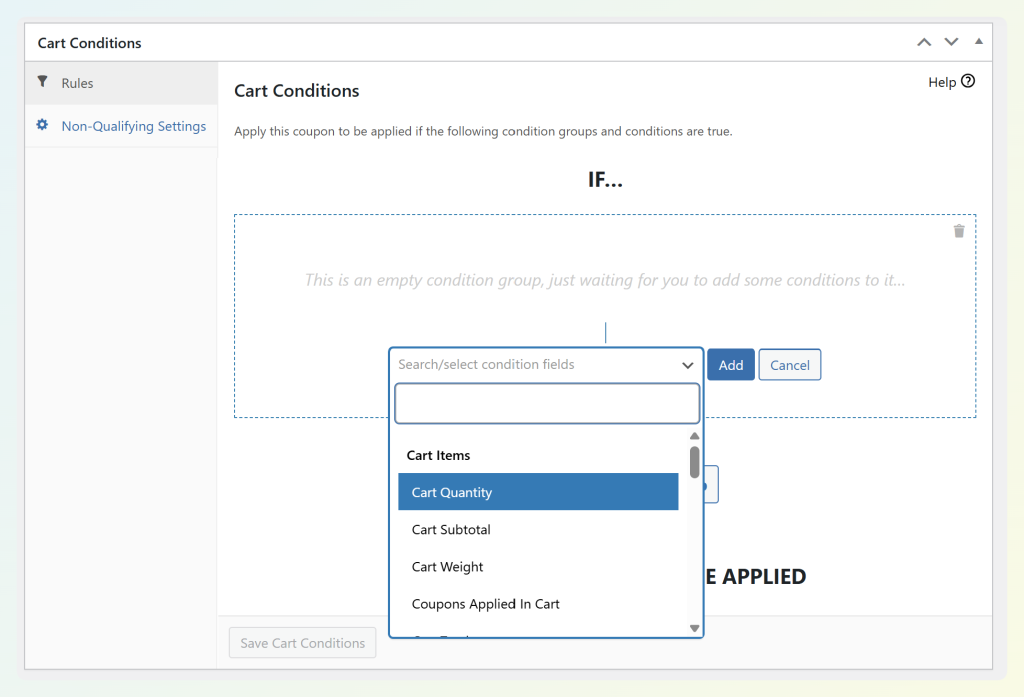Collapse the Cart Conditions metabox
Viewport: 1024px width, 697px height.
point(978,42)
